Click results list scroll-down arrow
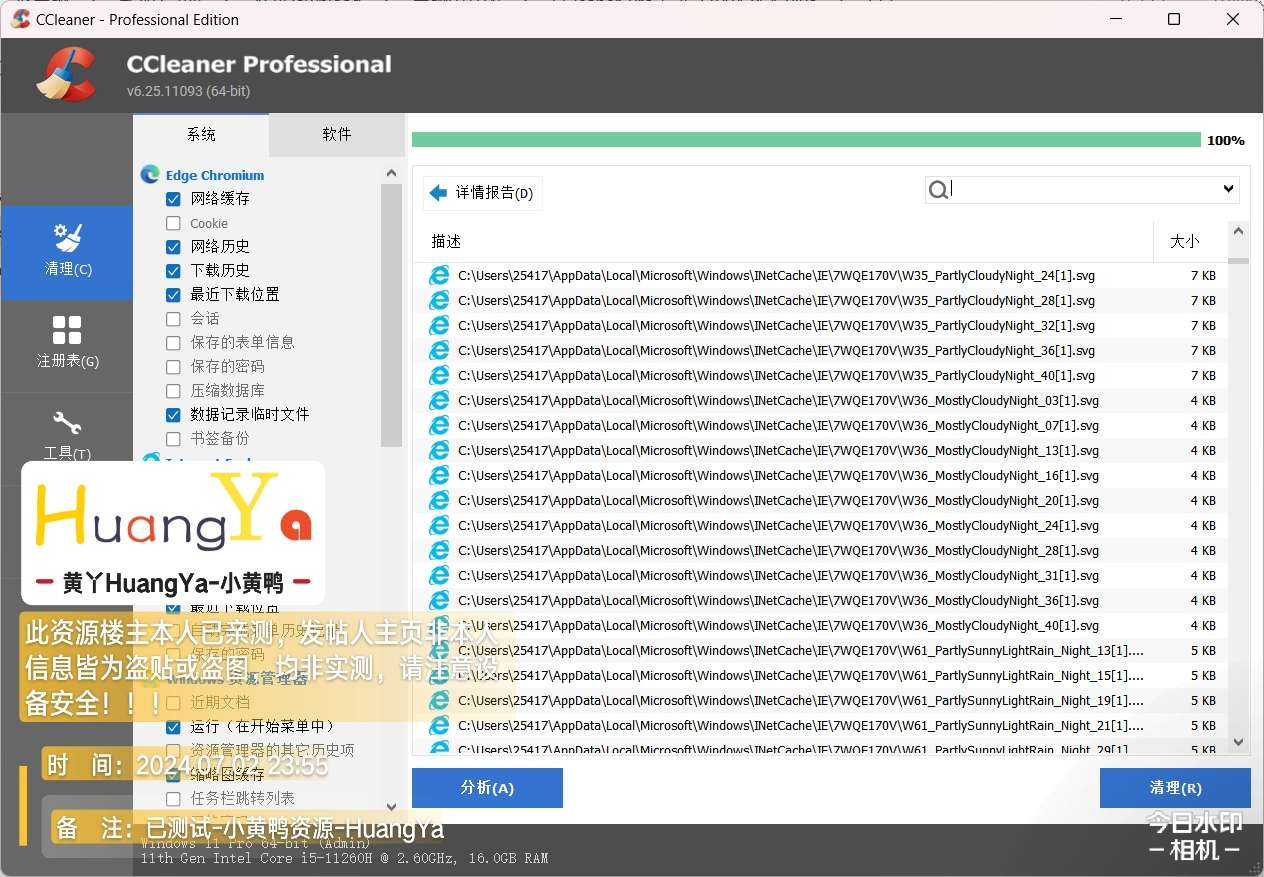The image size is (1264, 877). 1238,742
